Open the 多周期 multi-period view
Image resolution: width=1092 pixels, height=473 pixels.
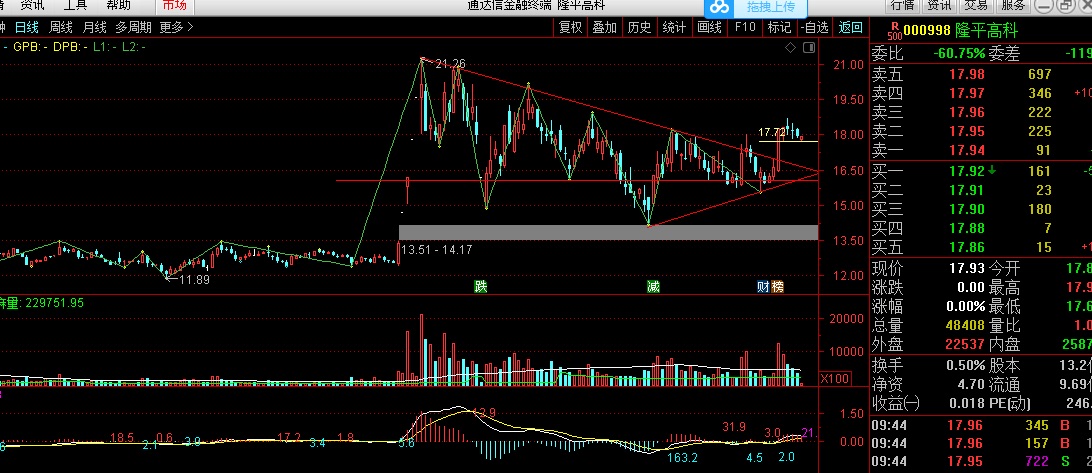(x=133, y=27)
